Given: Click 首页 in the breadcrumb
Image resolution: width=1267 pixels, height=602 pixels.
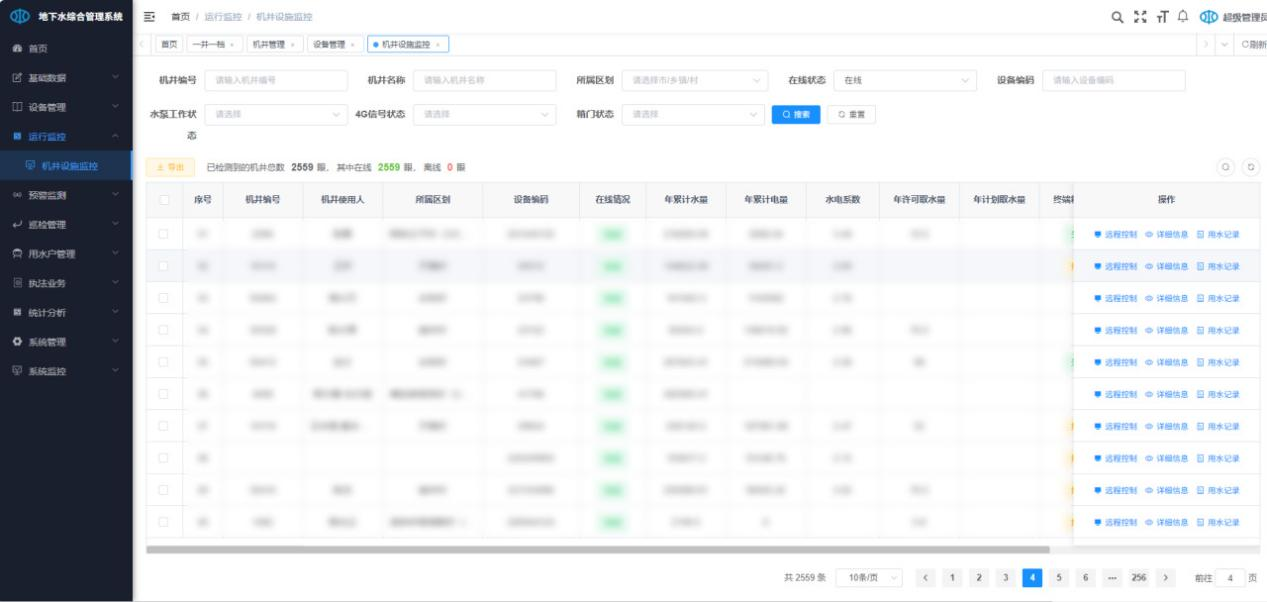Looking at the screenshot, I should click(x=180, y=17).
